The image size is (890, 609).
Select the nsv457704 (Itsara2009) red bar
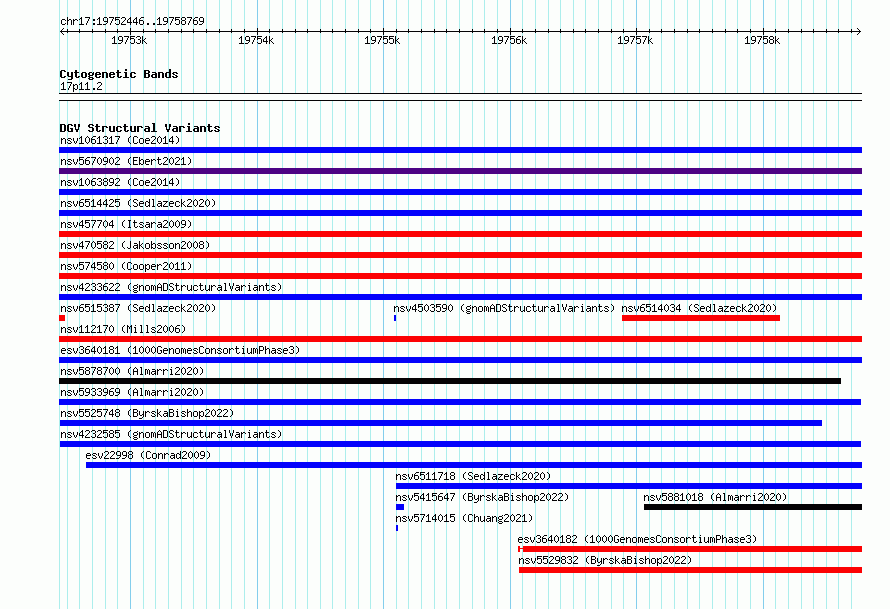click(x=460, y=234)
